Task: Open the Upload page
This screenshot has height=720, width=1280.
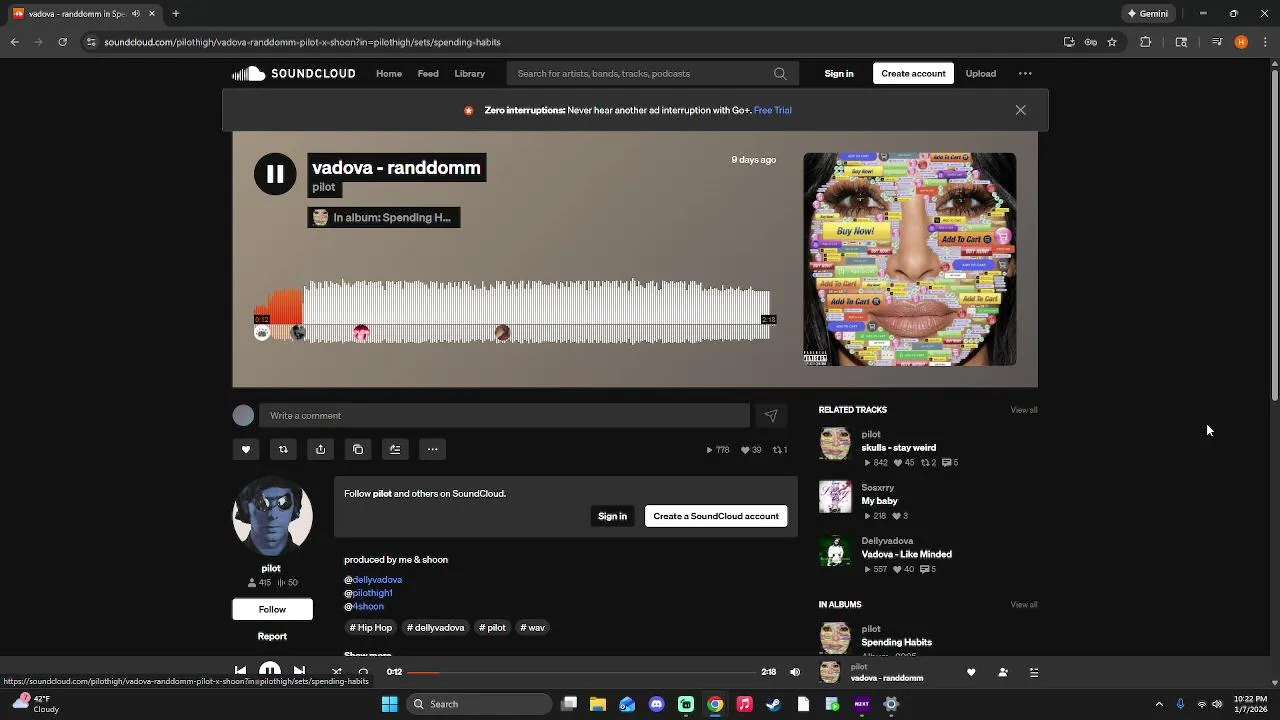Action: [980, 73]
